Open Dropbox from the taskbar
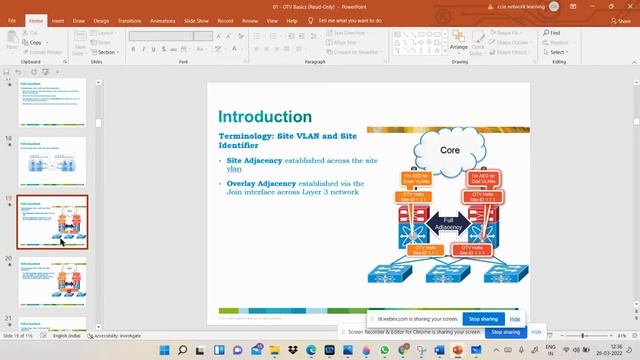Screen dimensions: 640x360 [293, 350]
